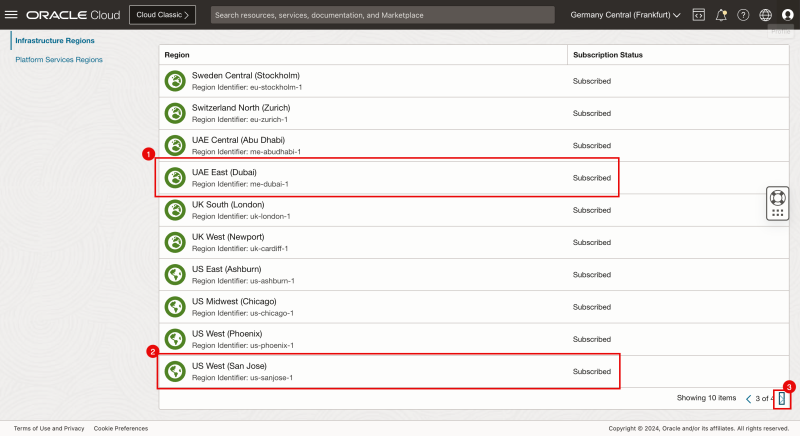The image size is (800, 436).
Task: Click the Subscription Status column header
Action: (x=608, y=55)
